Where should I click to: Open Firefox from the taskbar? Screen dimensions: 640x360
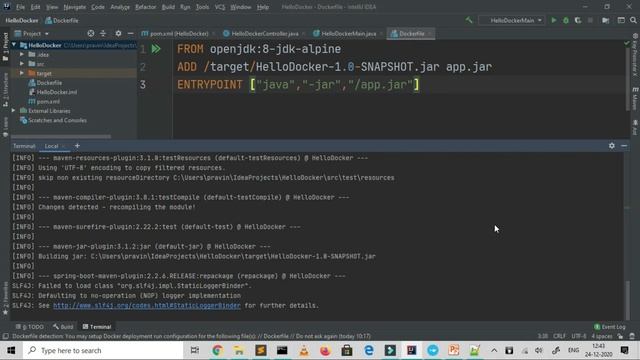tap(325, 350)
